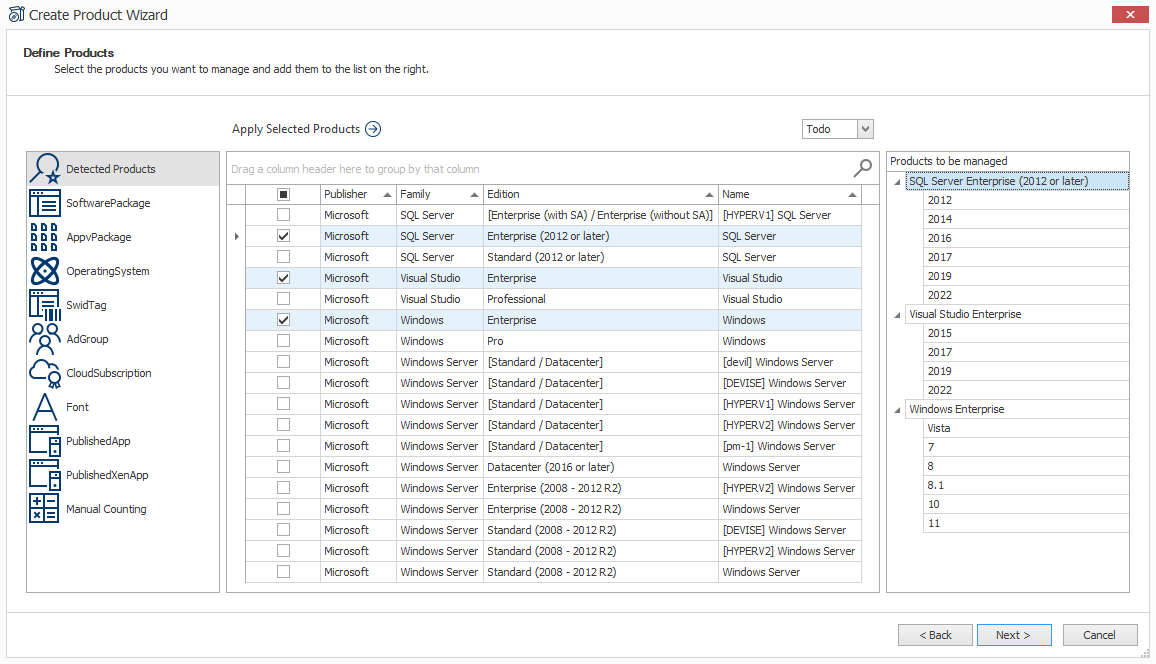Select the SwidTag barcode icon
The width and height of the screenshot is (1156, 664).
[x=45, y=304]
